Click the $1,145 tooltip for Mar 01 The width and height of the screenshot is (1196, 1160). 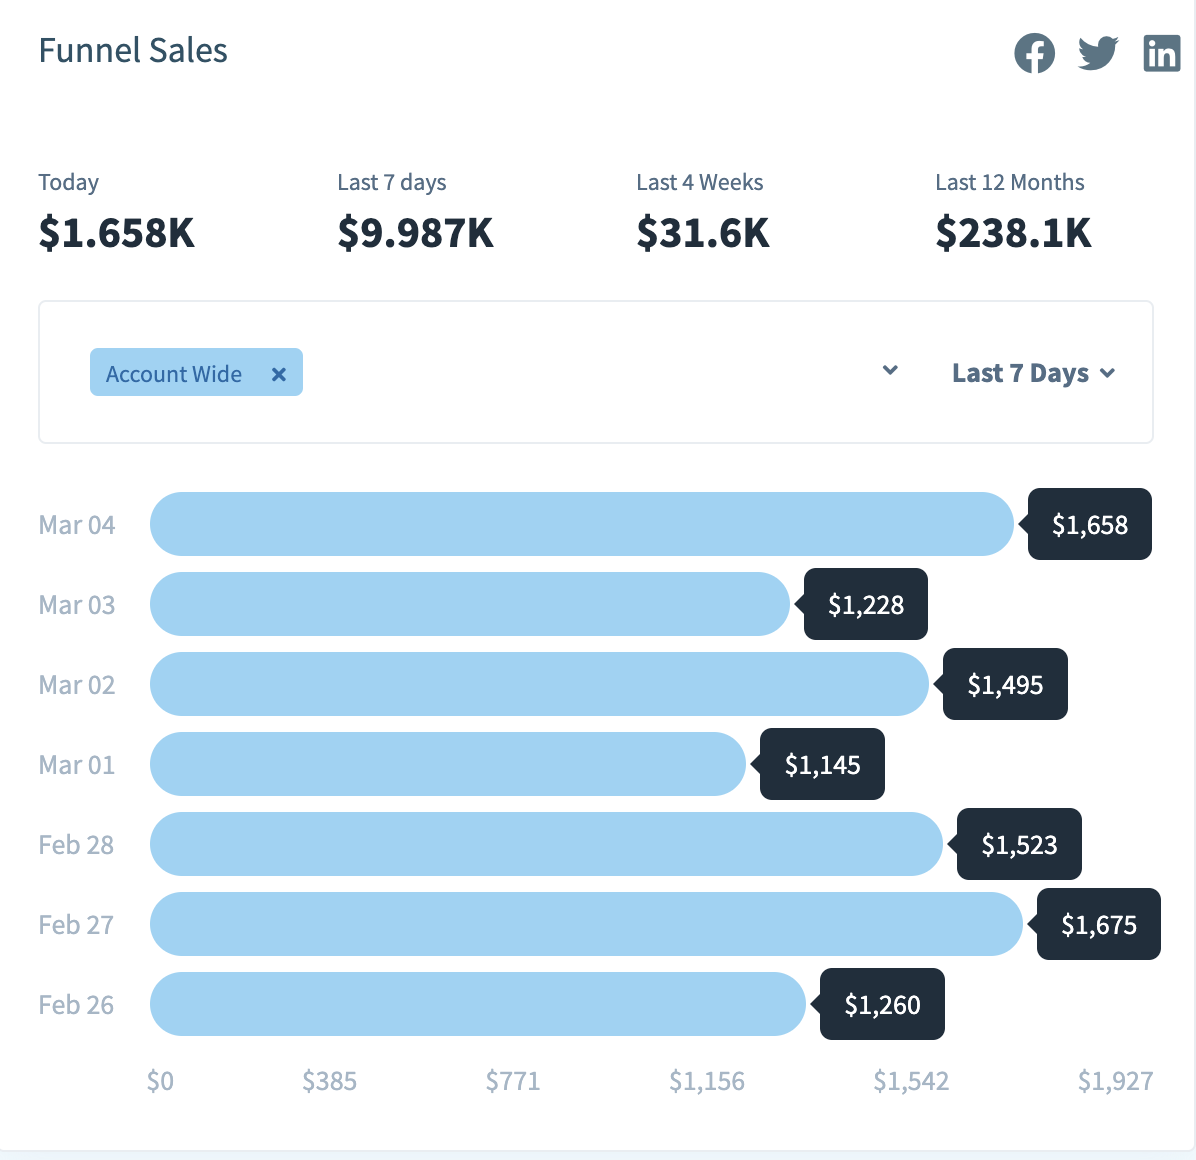(x=822, y=765)
